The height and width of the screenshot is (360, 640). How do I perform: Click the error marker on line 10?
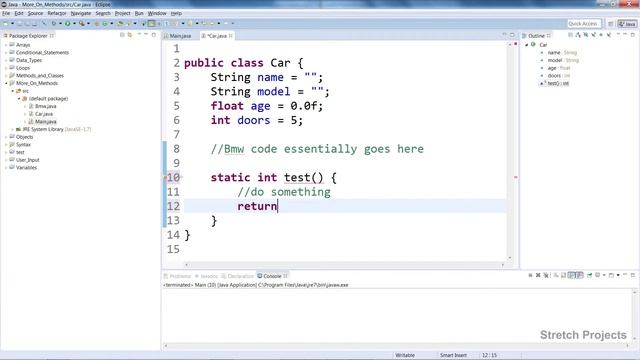[x=165, y=178]
